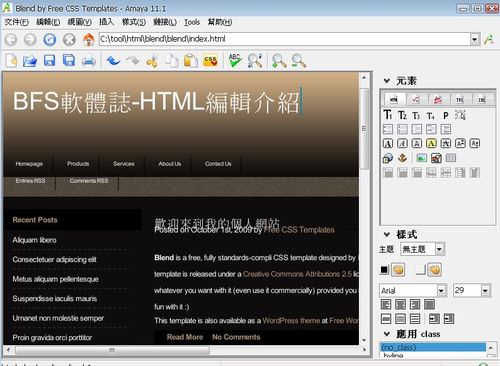This screenshot has height=366, width=500.
Task: Insert a T2 heading element
Action: point(402,115)
